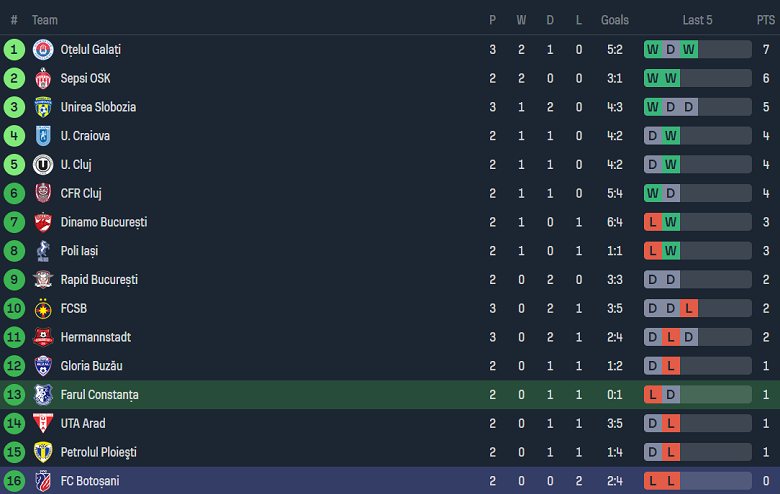Click the FCSB club crest icon
The height and width of the screenshot is (494, 780).
(42, 309)
